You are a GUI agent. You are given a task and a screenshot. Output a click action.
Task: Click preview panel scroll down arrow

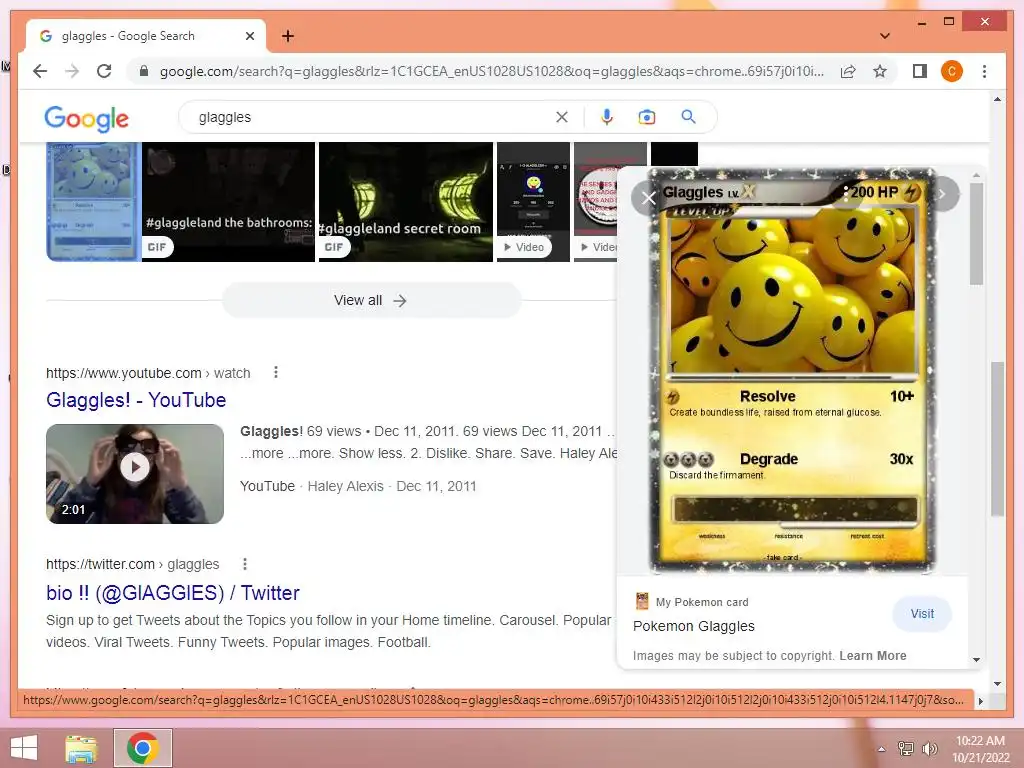pyautogui.click(x=976, y=660)
